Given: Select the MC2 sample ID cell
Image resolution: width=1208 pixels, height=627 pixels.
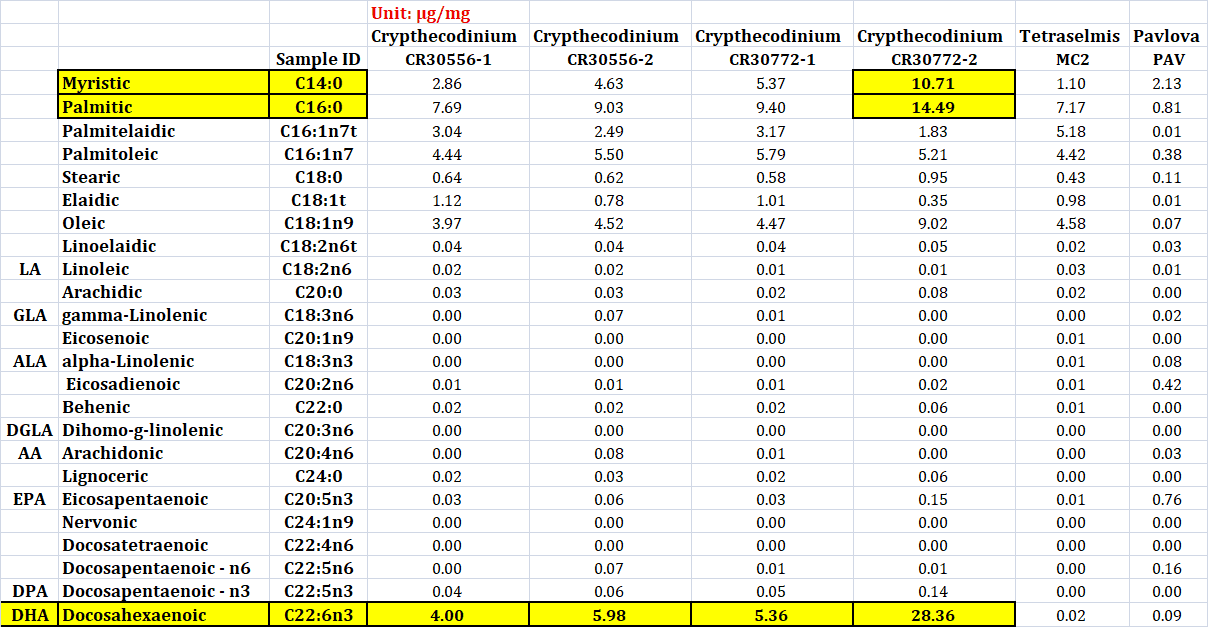Looking at the screenshot, I should pos(1072,60).
